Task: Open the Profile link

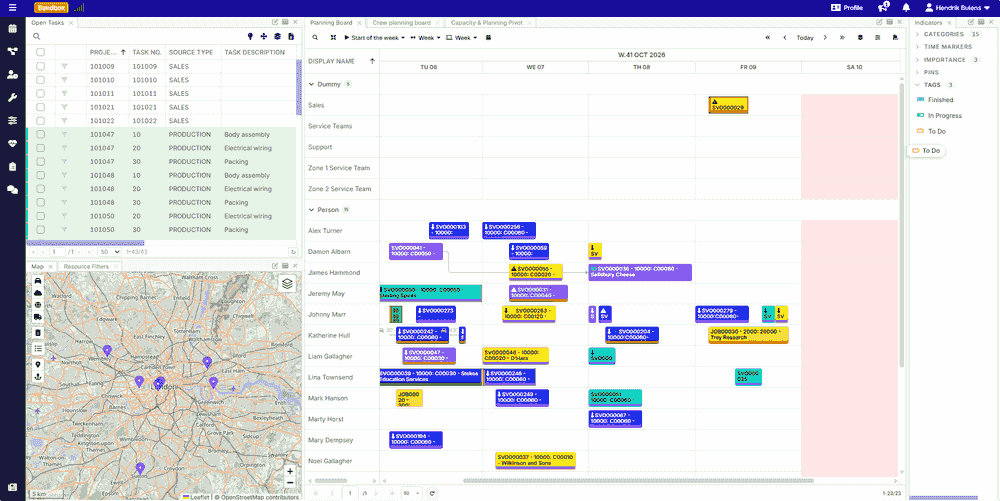Action: point(847,8)
